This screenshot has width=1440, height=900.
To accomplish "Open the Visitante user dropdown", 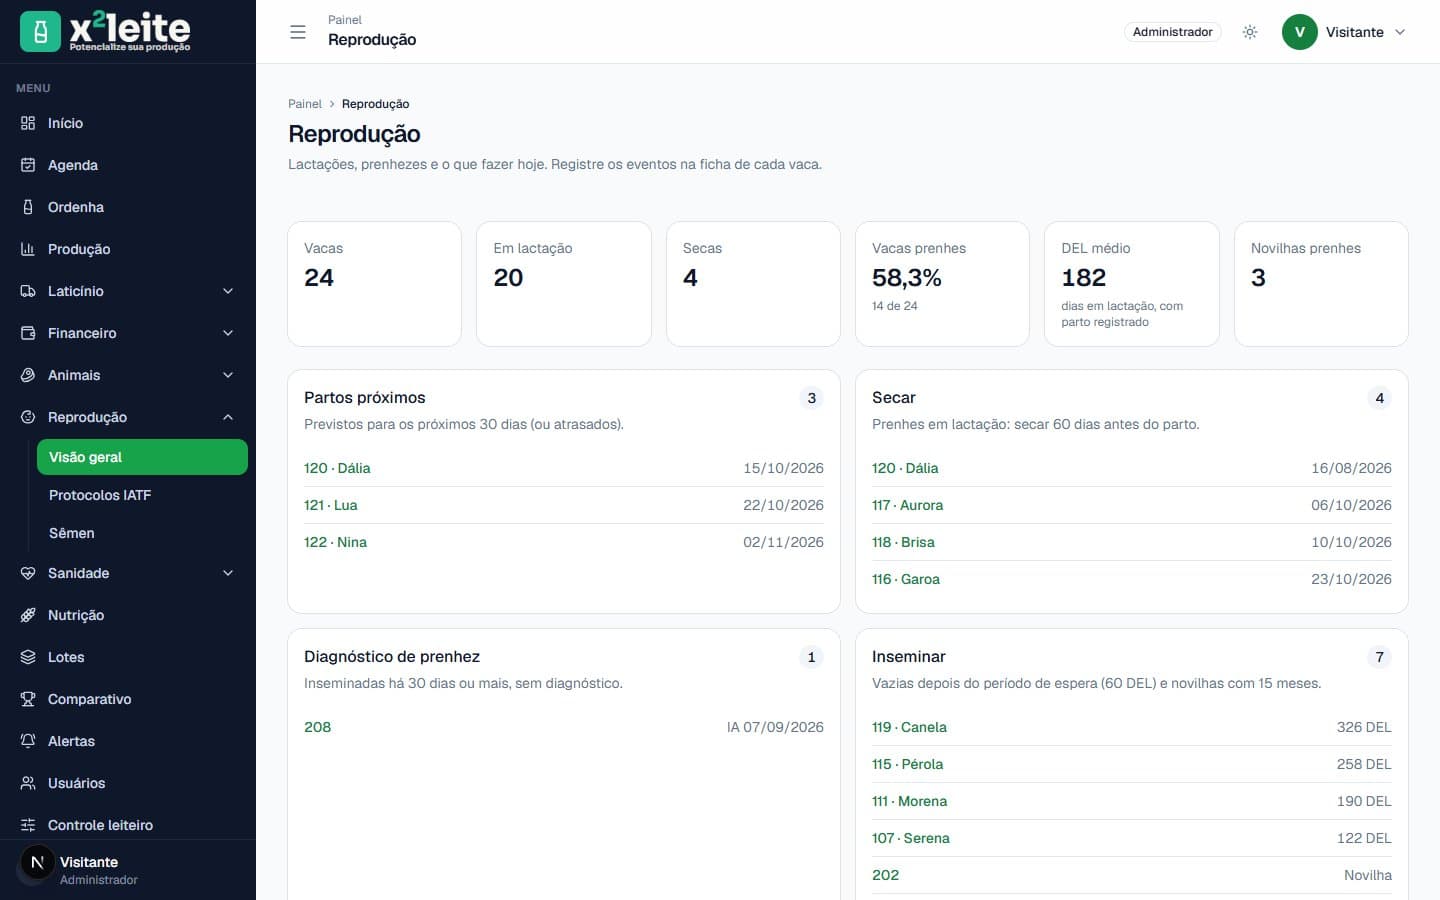I will pyautogui.click(x=1345, y=32).
